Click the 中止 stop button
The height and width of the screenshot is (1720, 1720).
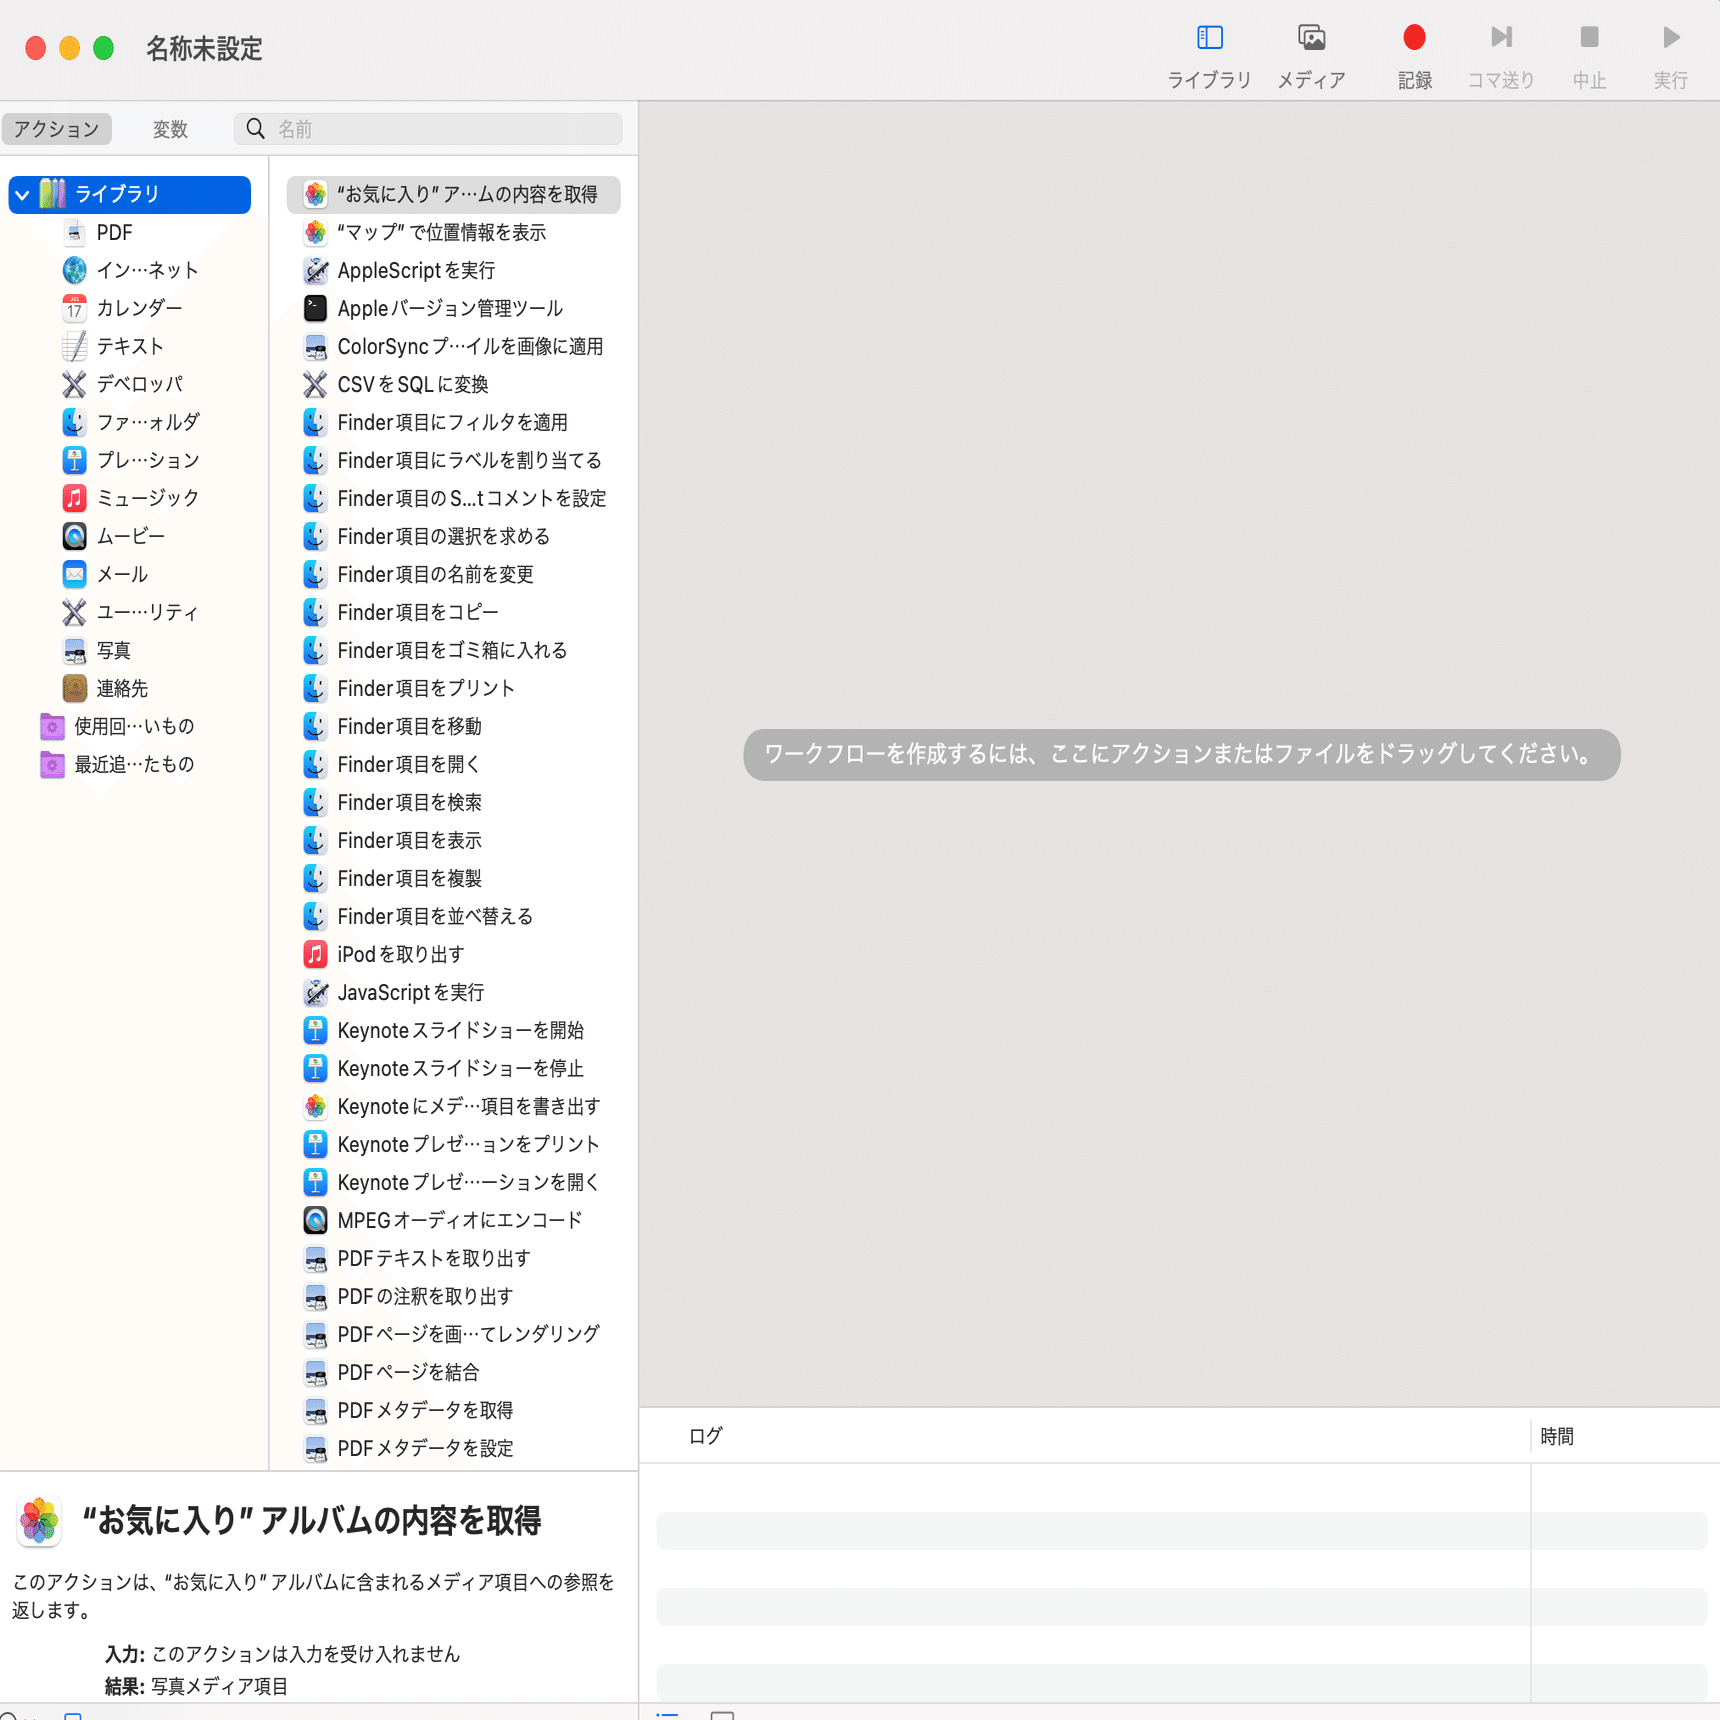tap(1589, 56)
